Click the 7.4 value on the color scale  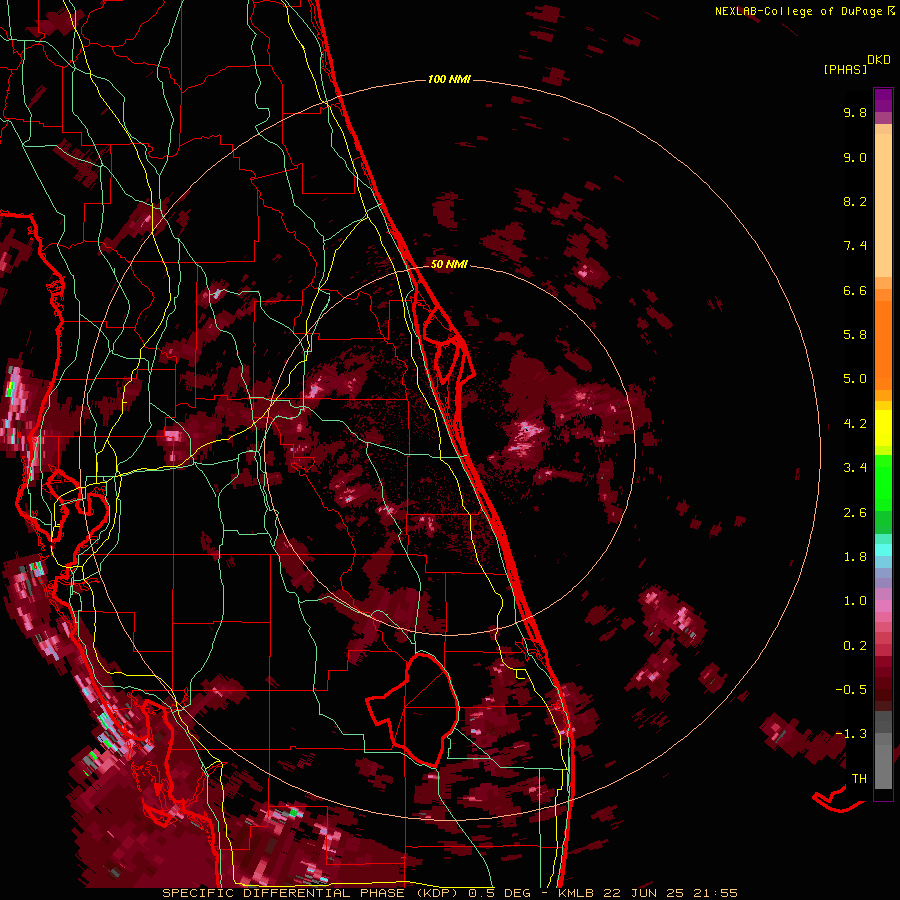point(855,246)
